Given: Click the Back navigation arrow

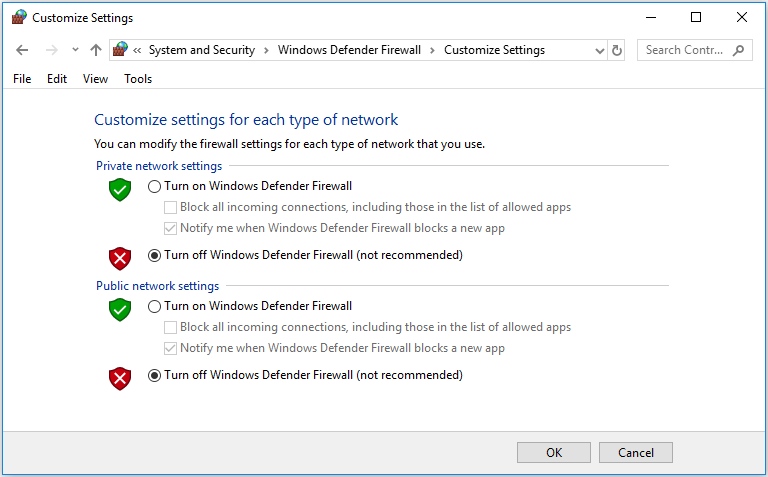Looking at the screenshot, I should (23, 50).
